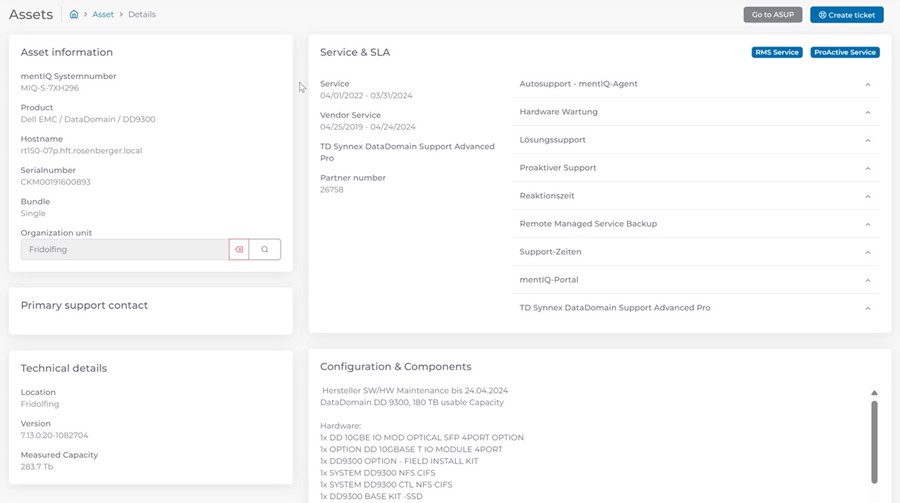Click the RMS Service badge
Screen dimensions: 900x503
pos(777,52)
